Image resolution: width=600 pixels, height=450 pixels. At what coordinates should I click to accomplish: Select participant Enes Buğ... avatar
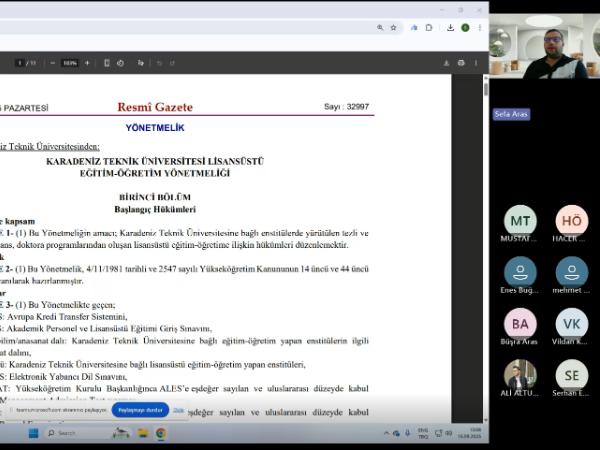(x=520, y=272)
